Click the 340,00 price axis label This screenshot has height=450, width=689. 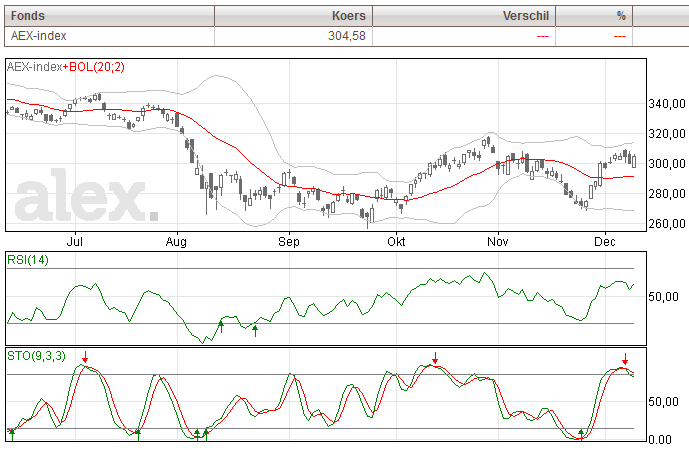click(667, 104)
